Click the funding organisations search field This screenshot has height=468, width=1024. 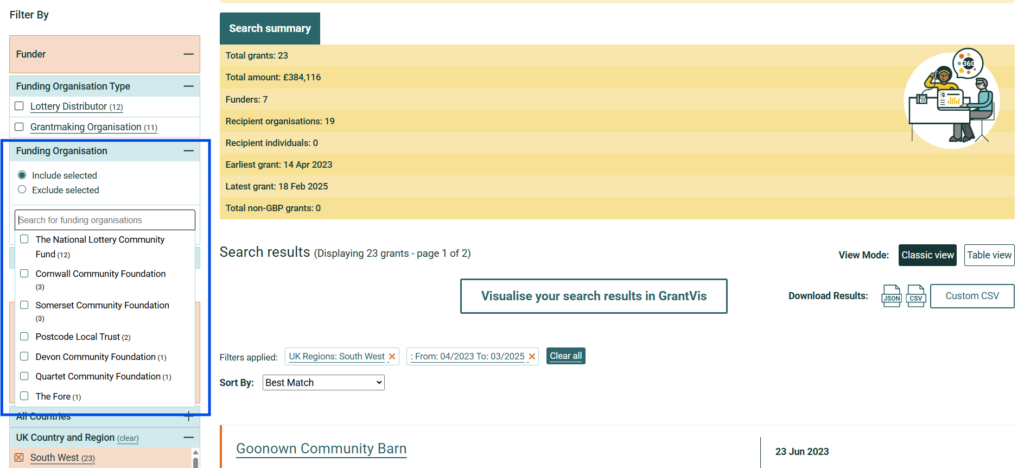[105, 220]
